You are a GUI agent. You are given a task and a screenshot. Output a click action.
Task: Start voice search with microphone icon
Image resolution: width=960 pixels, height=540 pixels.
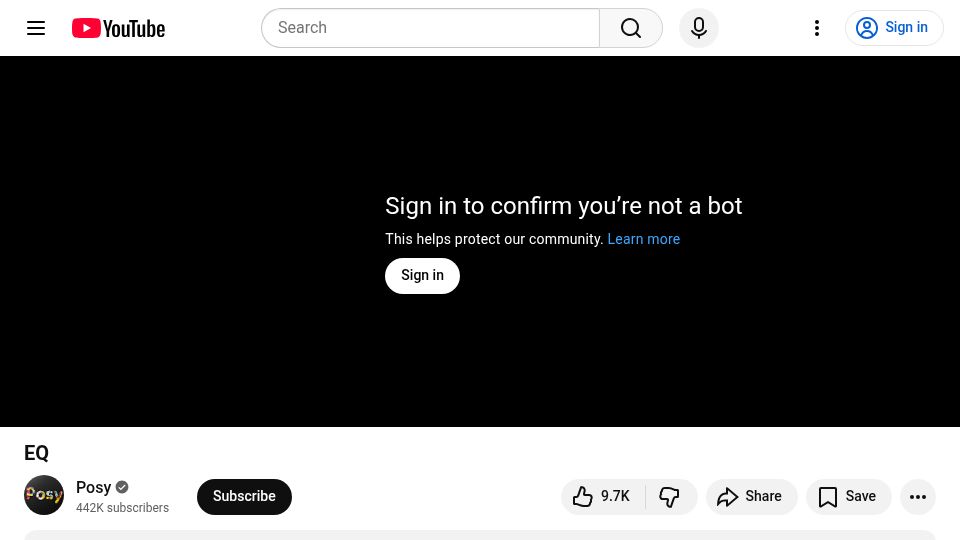(x=699, y=28)
